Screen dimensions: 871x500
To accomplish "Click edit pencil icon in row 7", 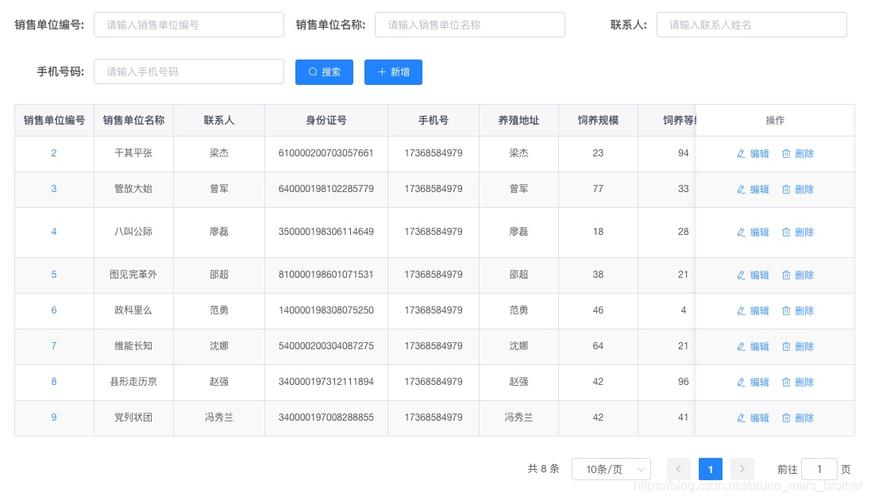I will coord(741,347).
